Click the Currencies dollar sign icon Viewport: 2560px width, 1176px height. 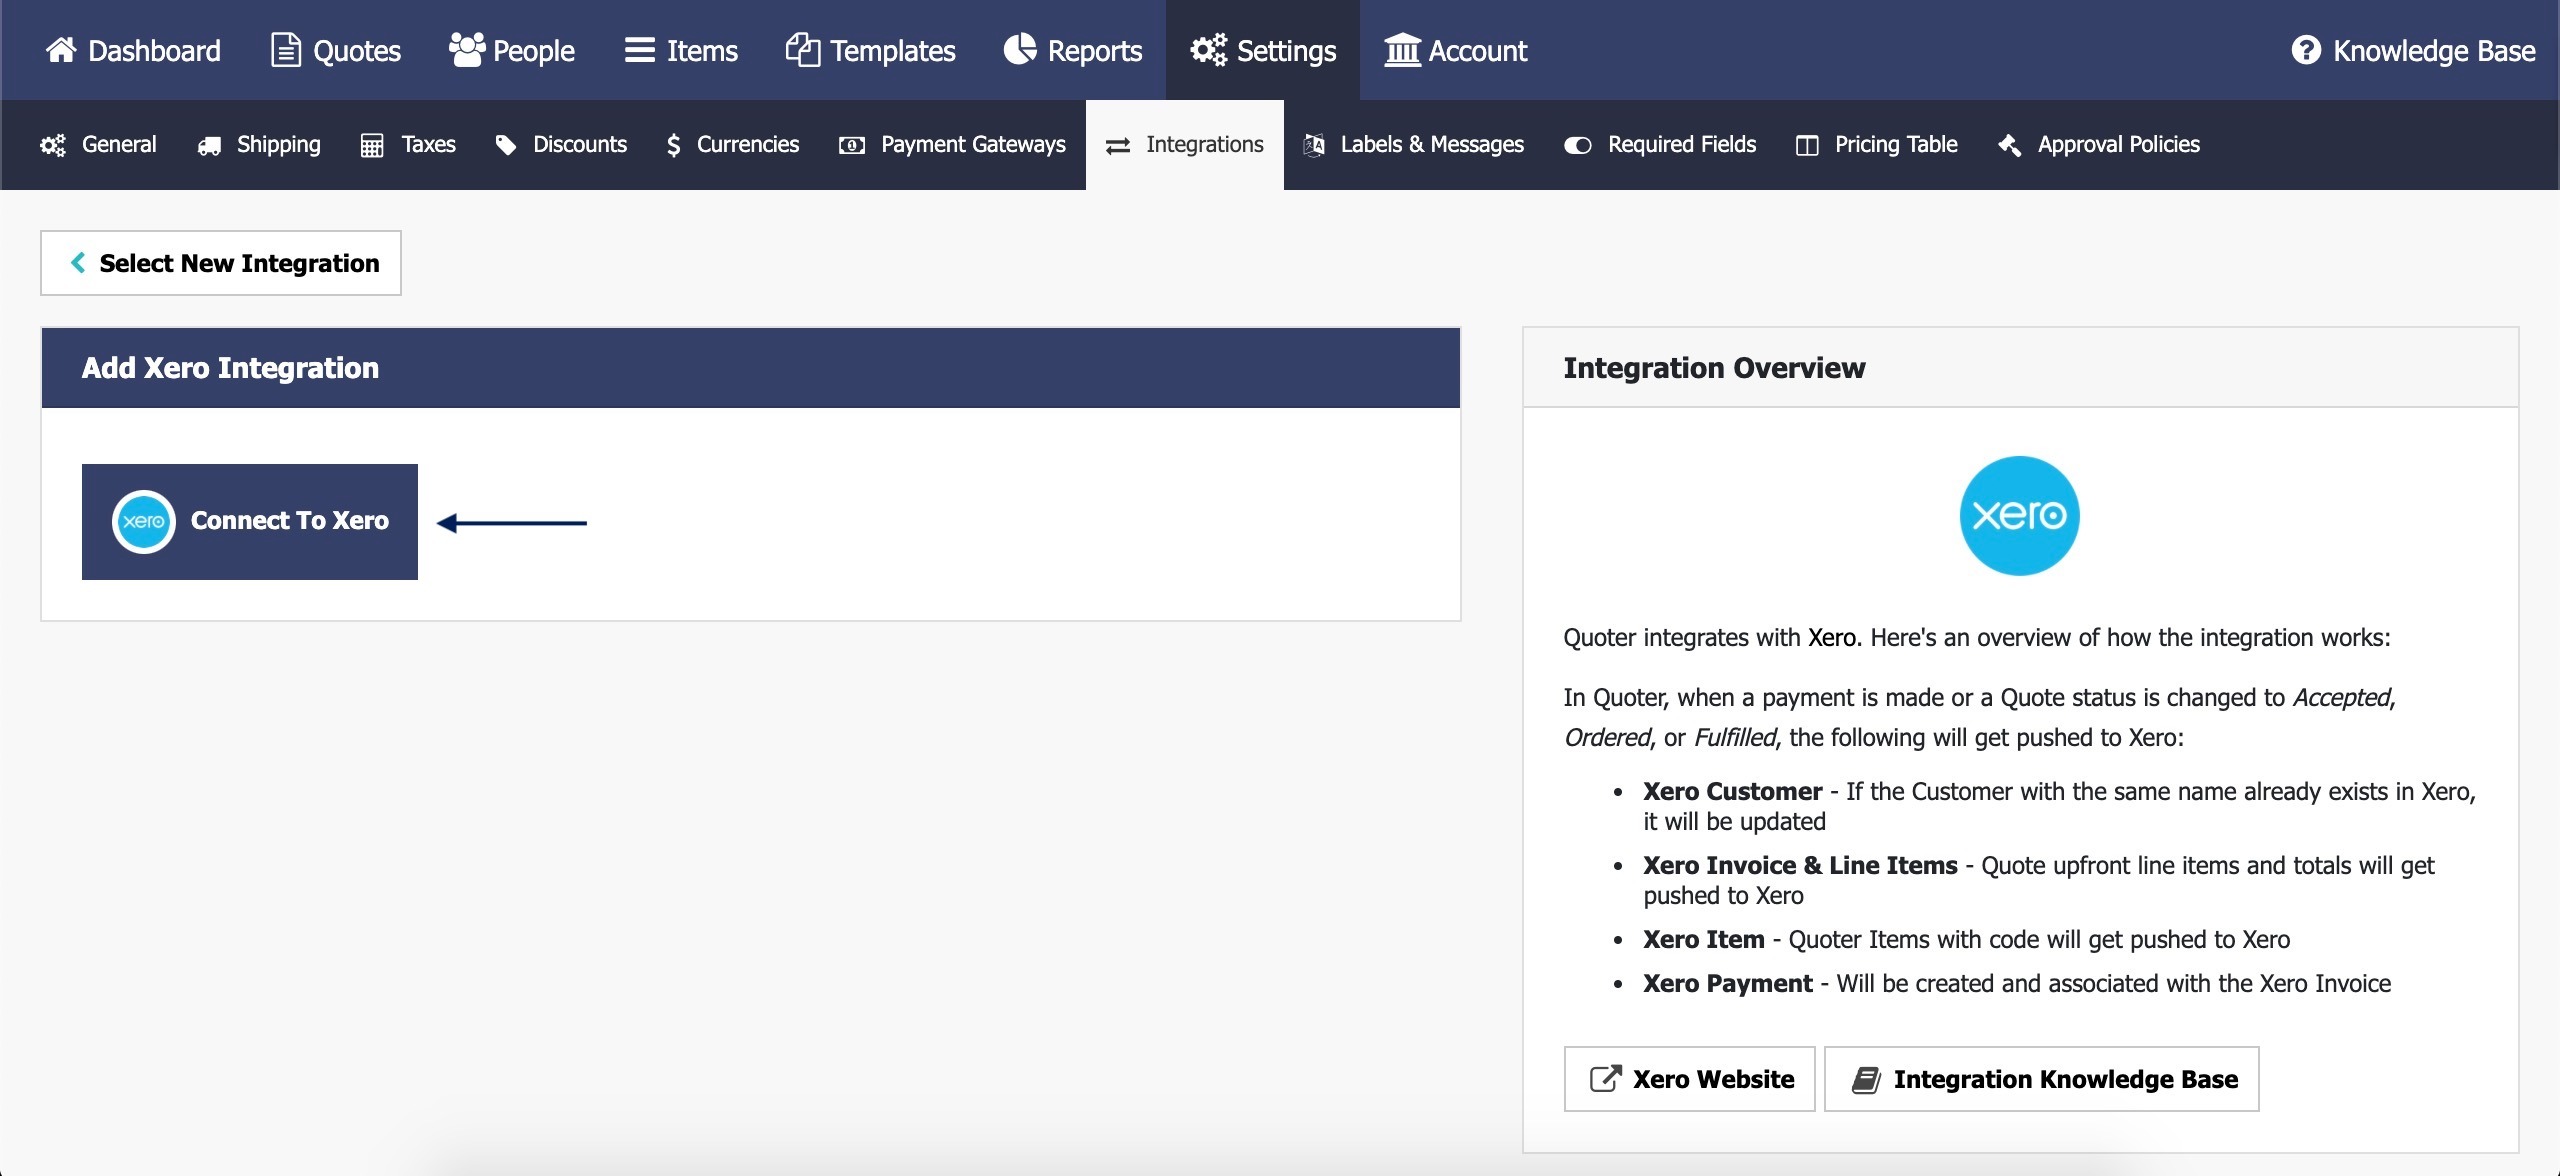coord(674,146)
